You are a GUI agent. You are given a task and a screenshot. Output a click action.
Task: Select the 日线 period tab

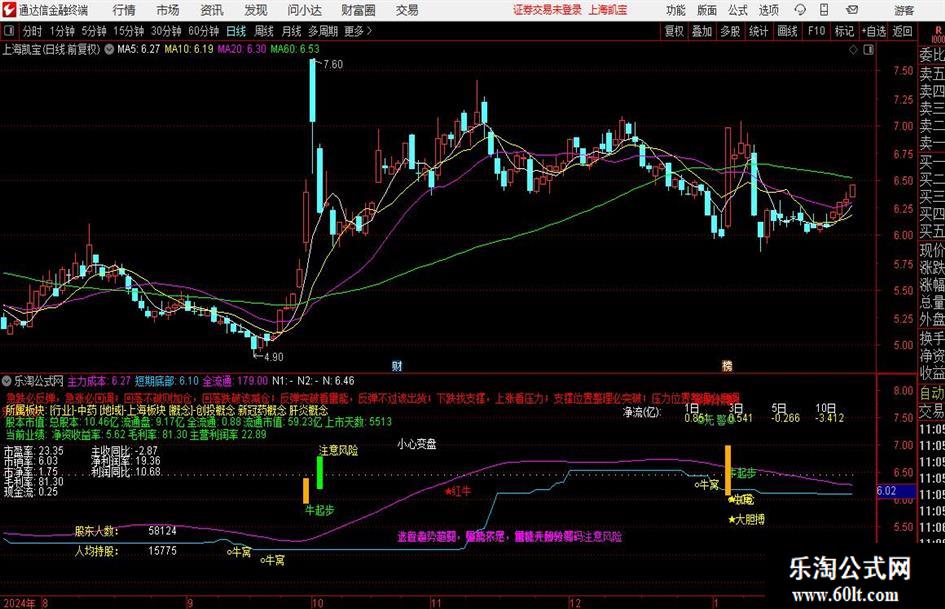tap(236, 31)
